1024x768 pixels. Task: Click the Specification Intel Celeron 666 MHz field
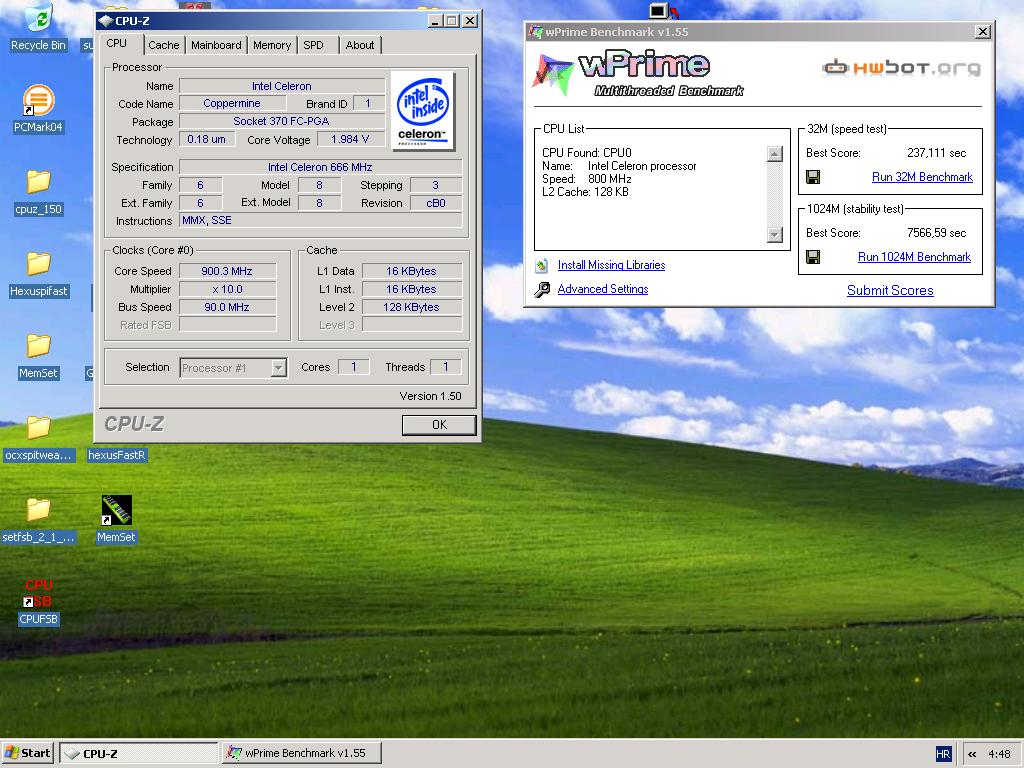tap(320, 167)
